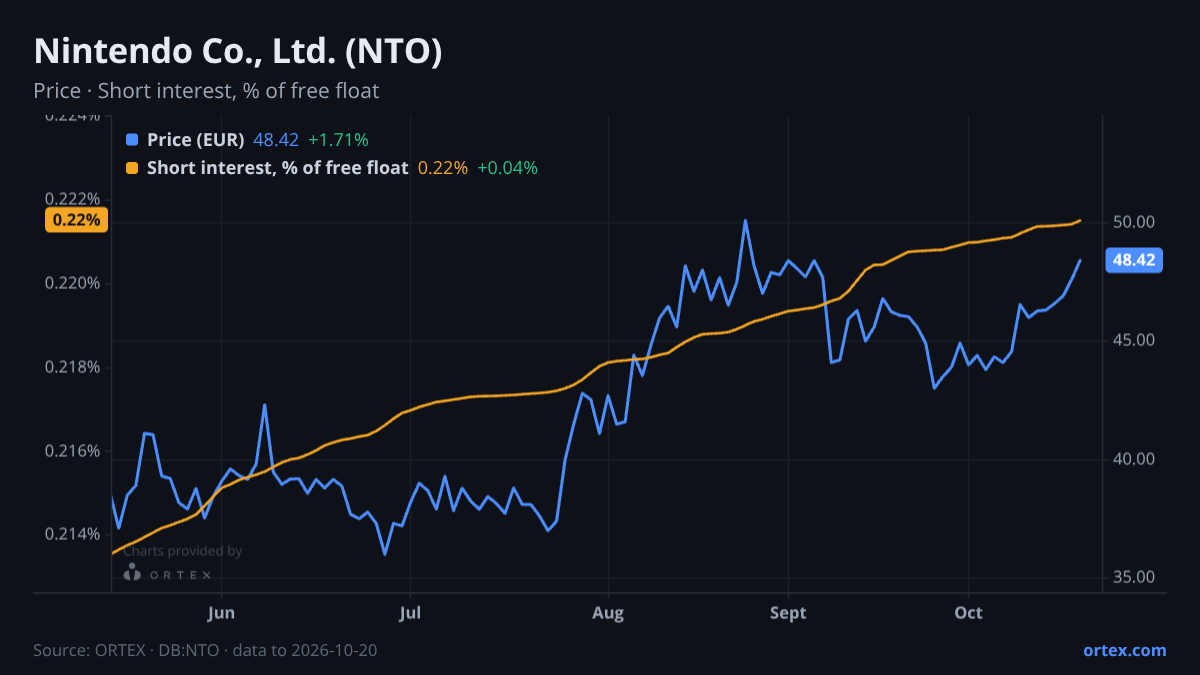Click the Jun x-axis label
Image resolution: width=1200 pixels, height=675 pixels.
pos(221,612)
